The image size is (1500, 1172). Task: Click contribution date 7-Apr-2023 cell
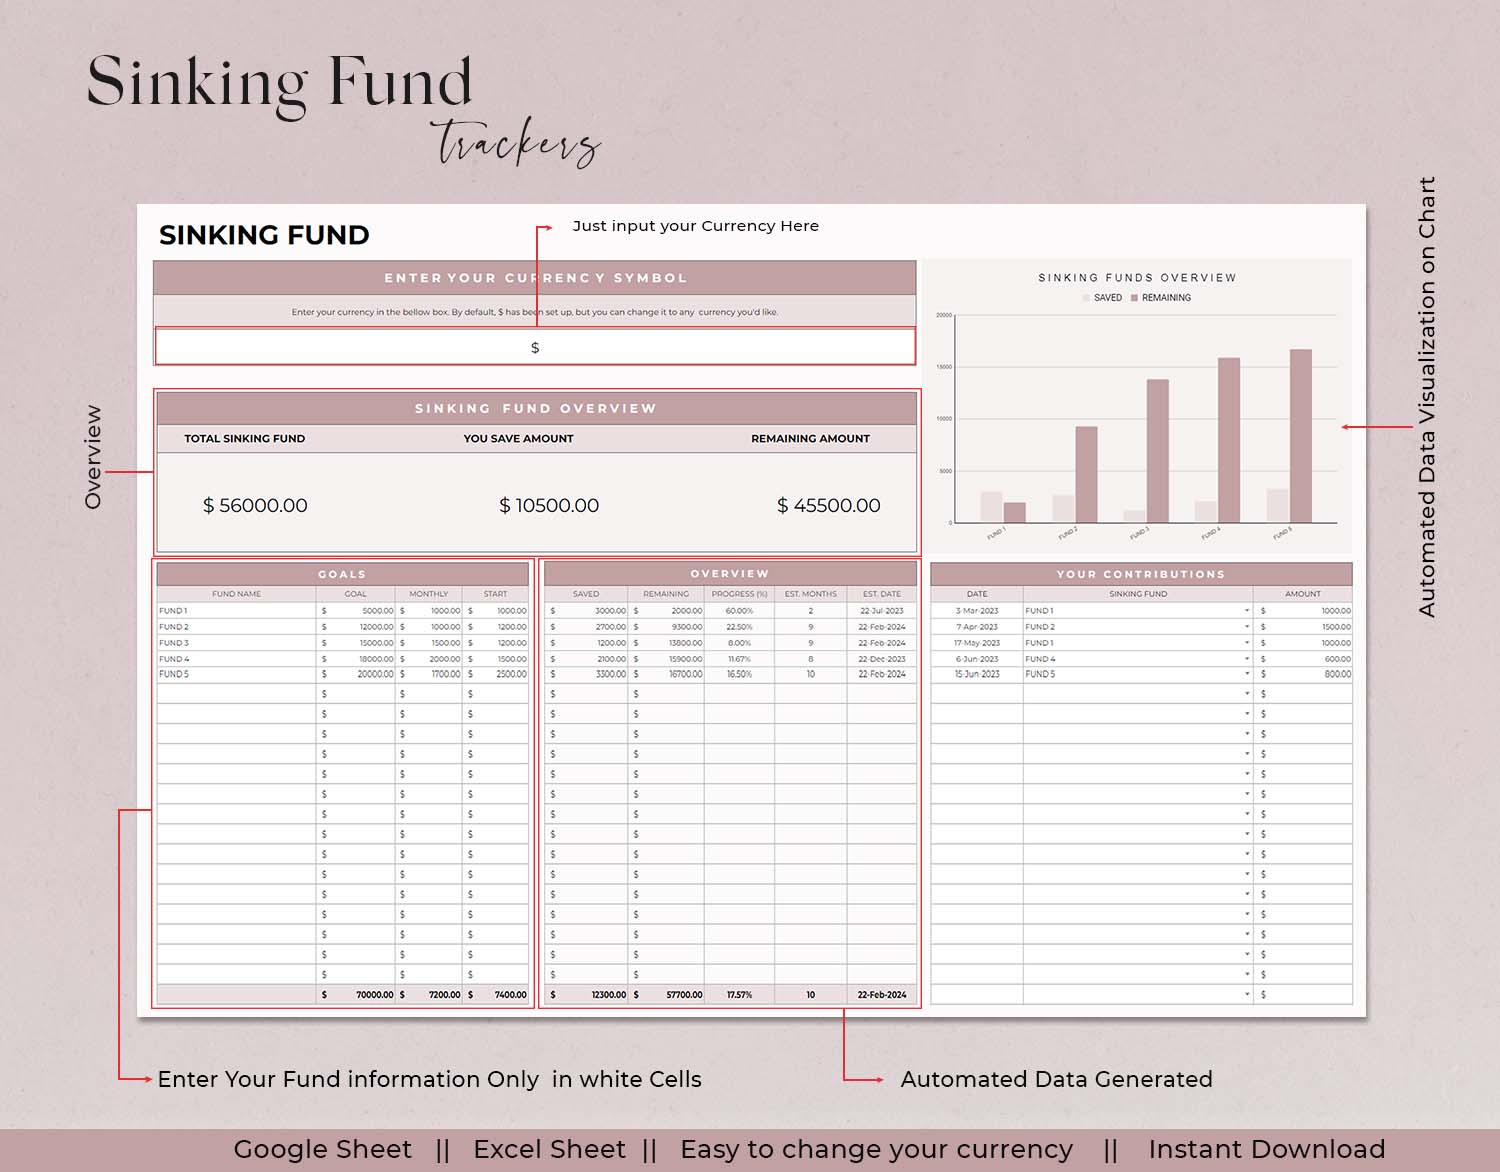[977, 627]
